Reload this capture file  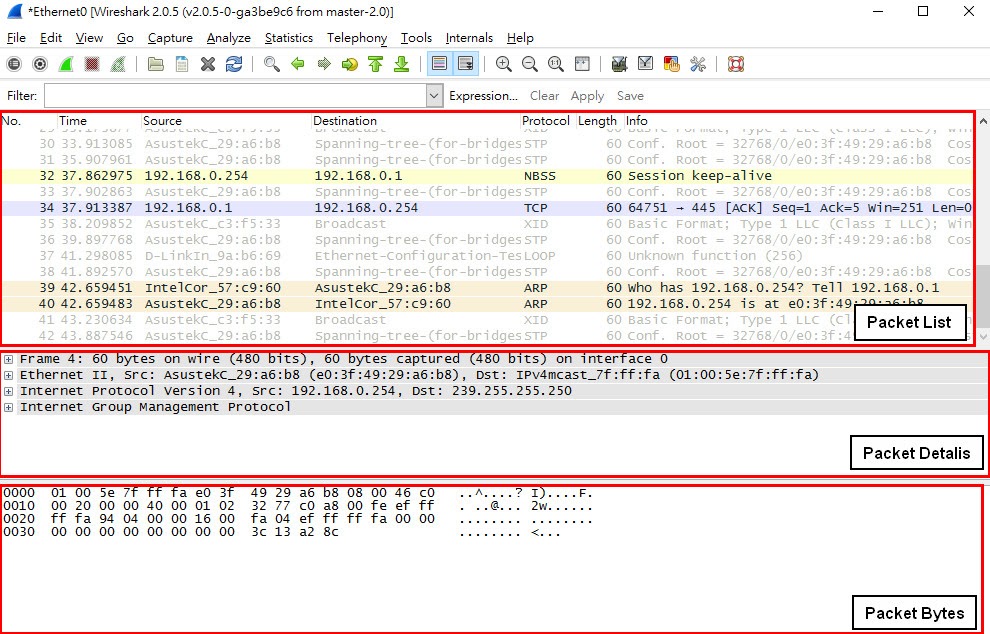(234, 64)
